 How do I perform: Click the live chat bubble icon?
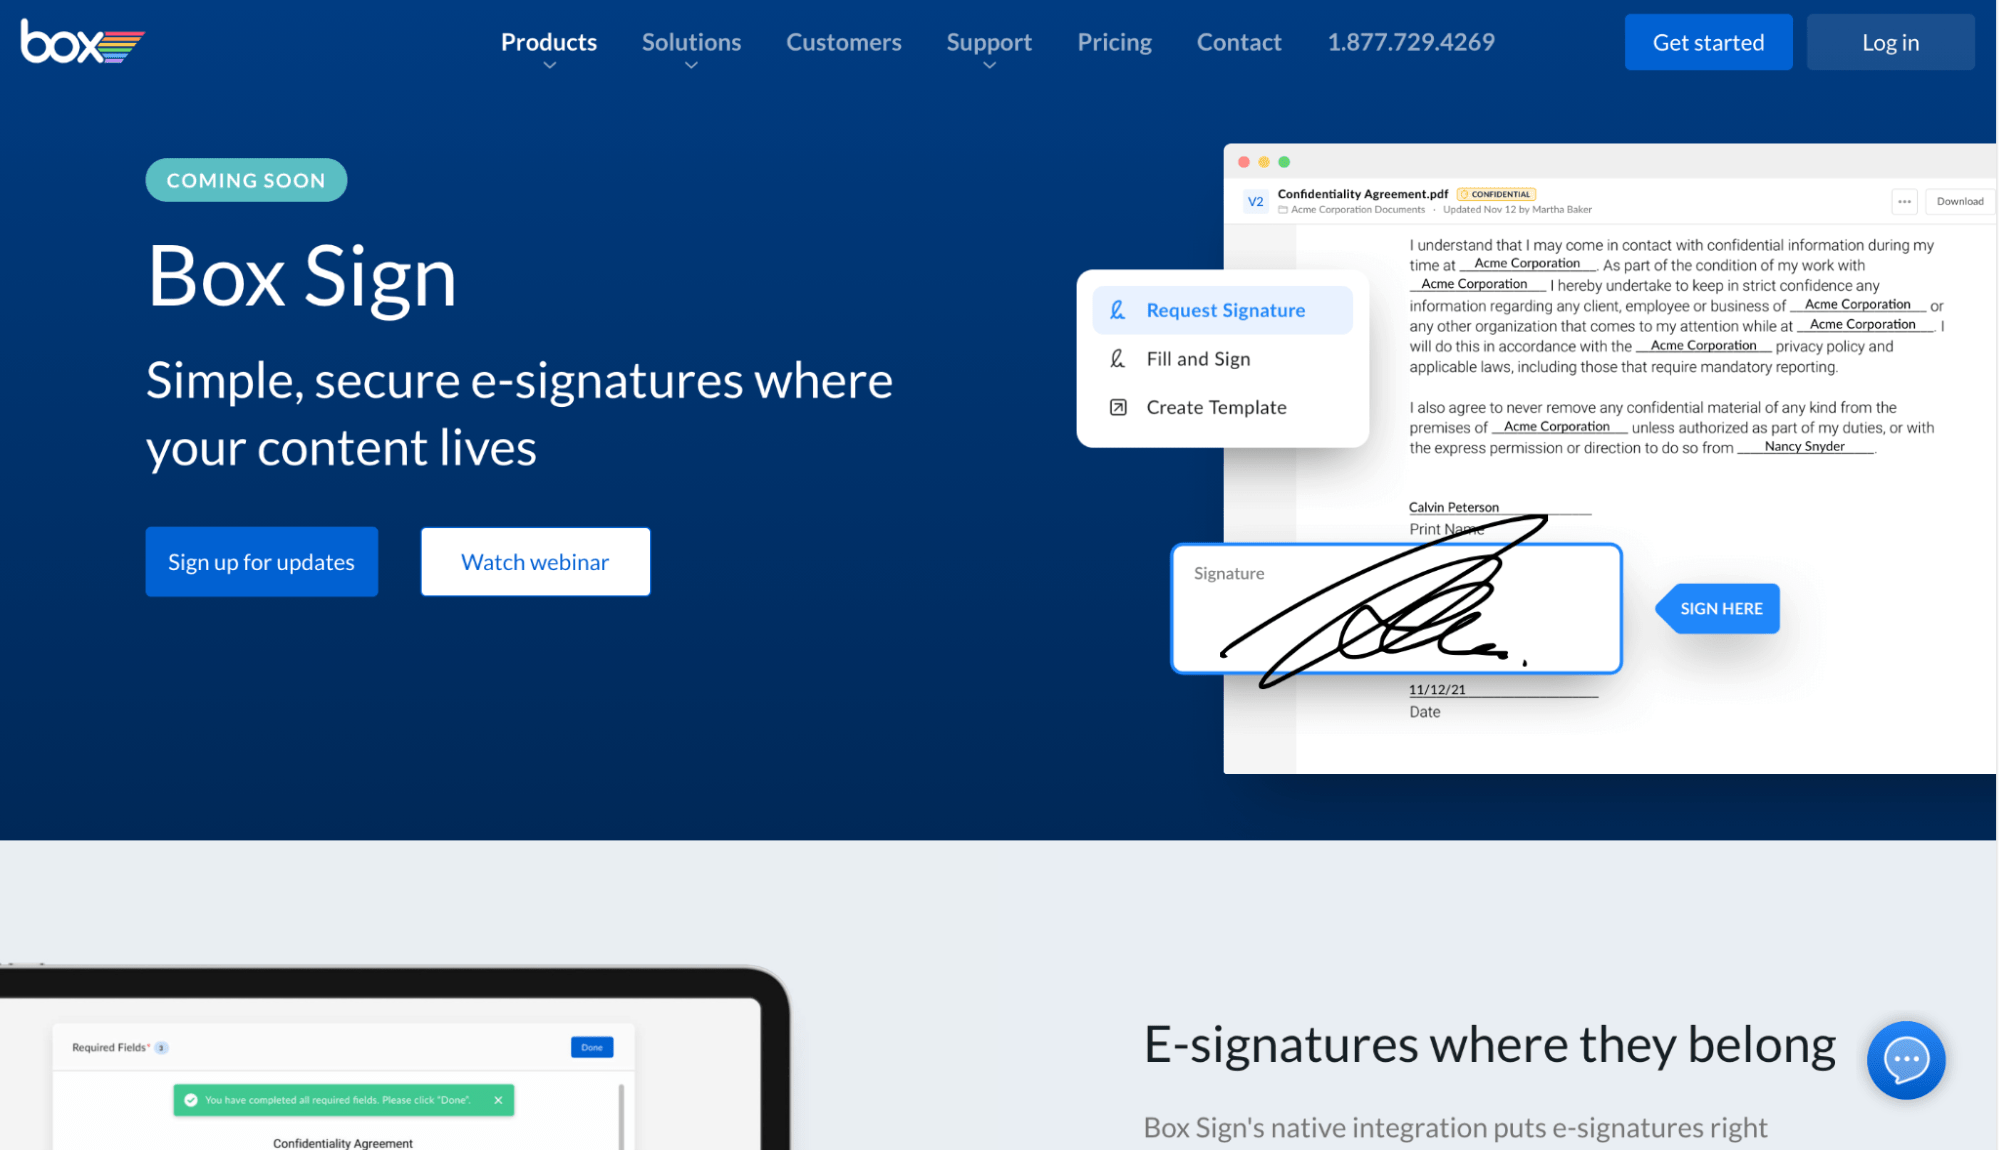[1906, 1058]
